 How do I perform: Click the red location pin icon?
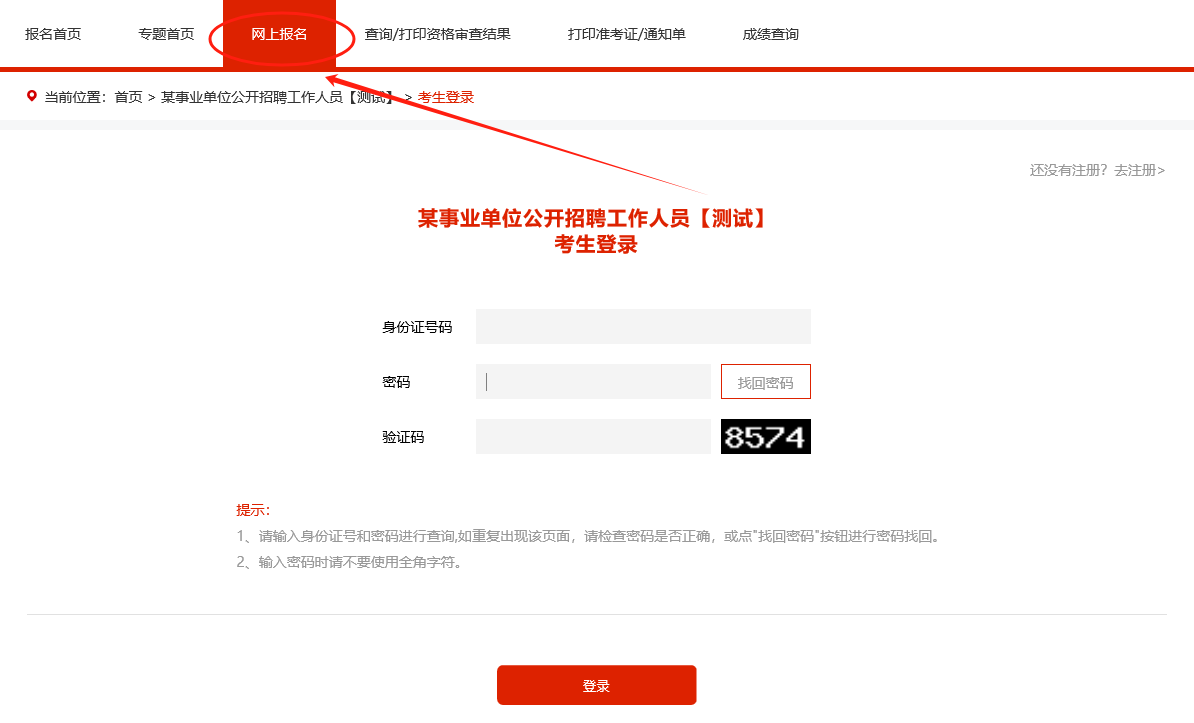tap(31, 96)
